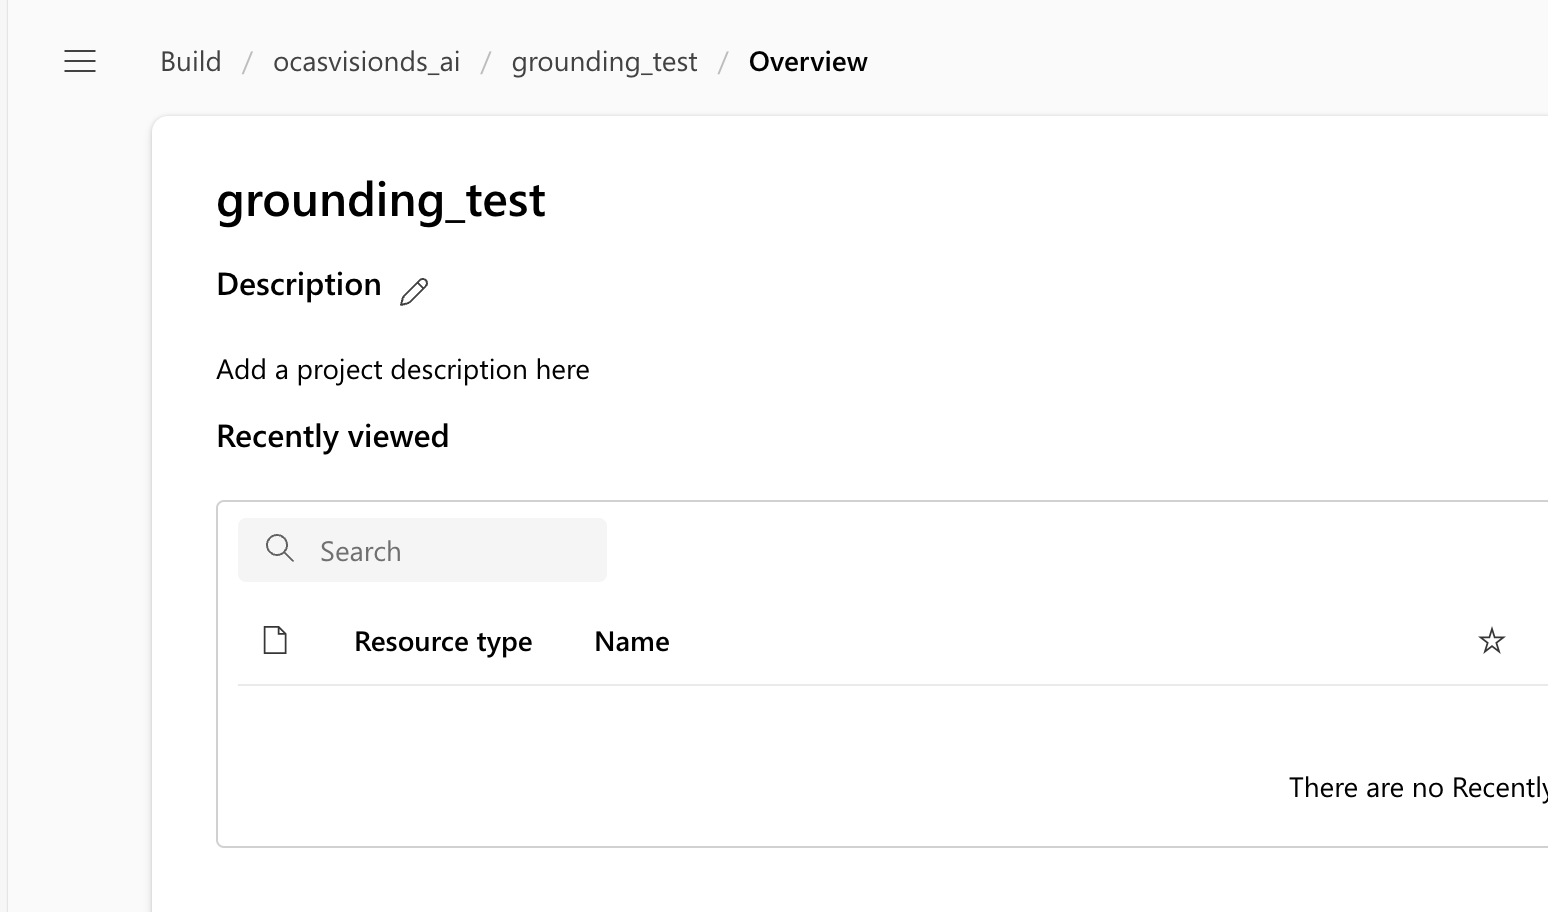Sort by Resource type column

pyautogui.click(x=443, y=641)
